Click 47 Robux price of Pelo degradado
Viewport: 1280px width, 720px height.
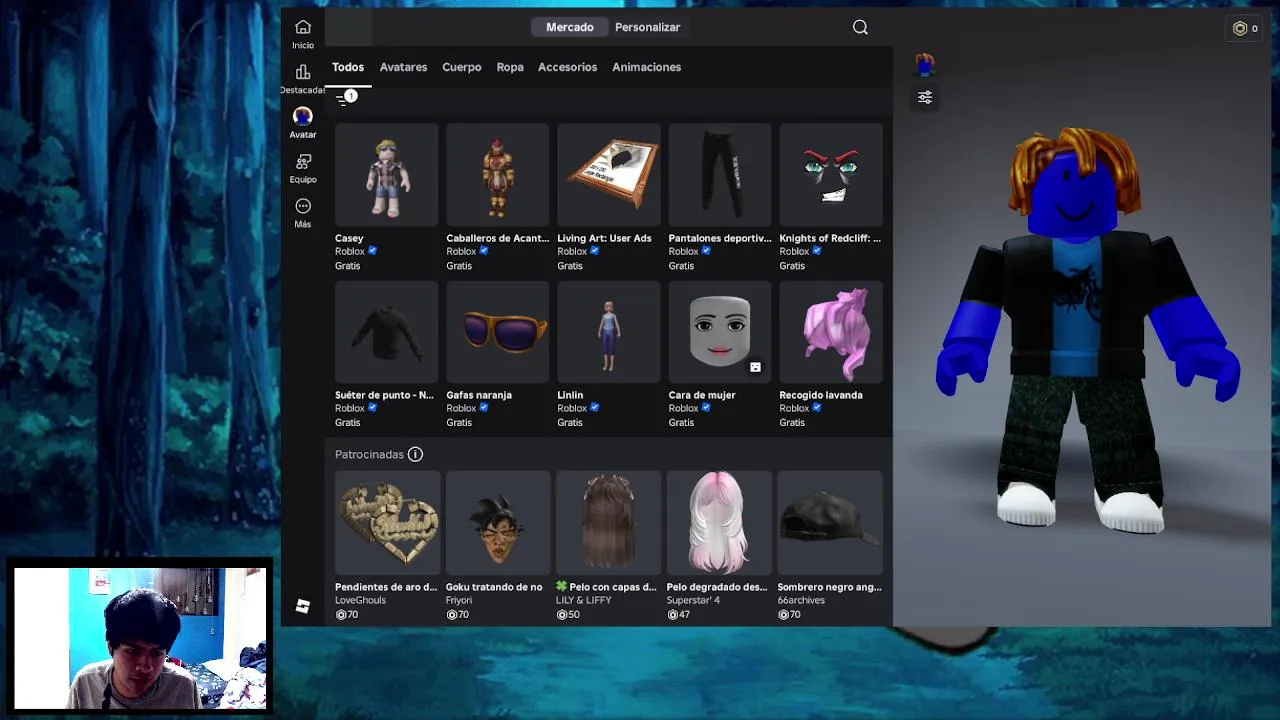[x=679, y=614]
